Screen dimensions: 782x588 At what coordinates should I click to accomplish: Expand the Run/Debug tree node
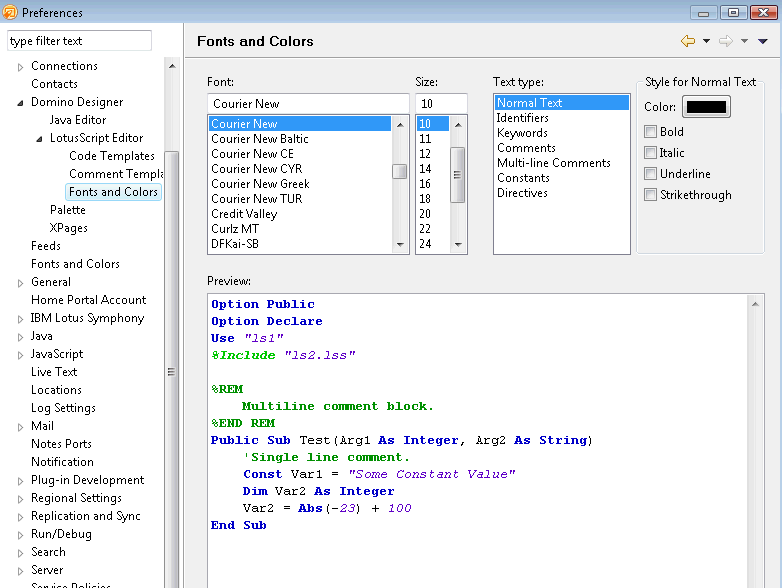coord(20,535)
